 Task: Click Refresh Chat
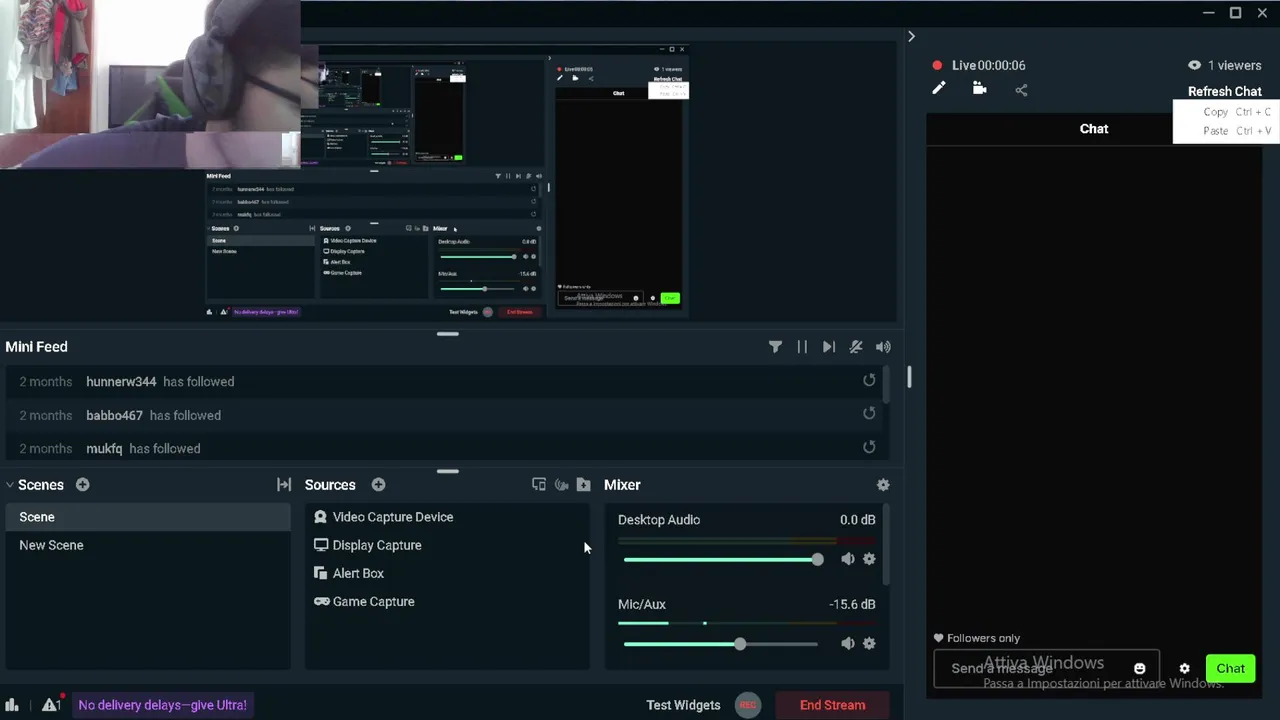point(1224,91)
